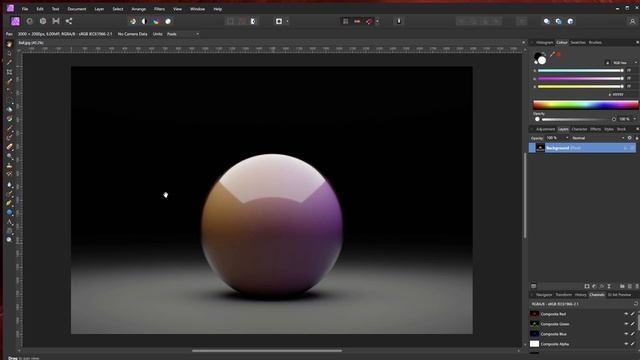Select the Hand (view) tool

pos(9,44)
